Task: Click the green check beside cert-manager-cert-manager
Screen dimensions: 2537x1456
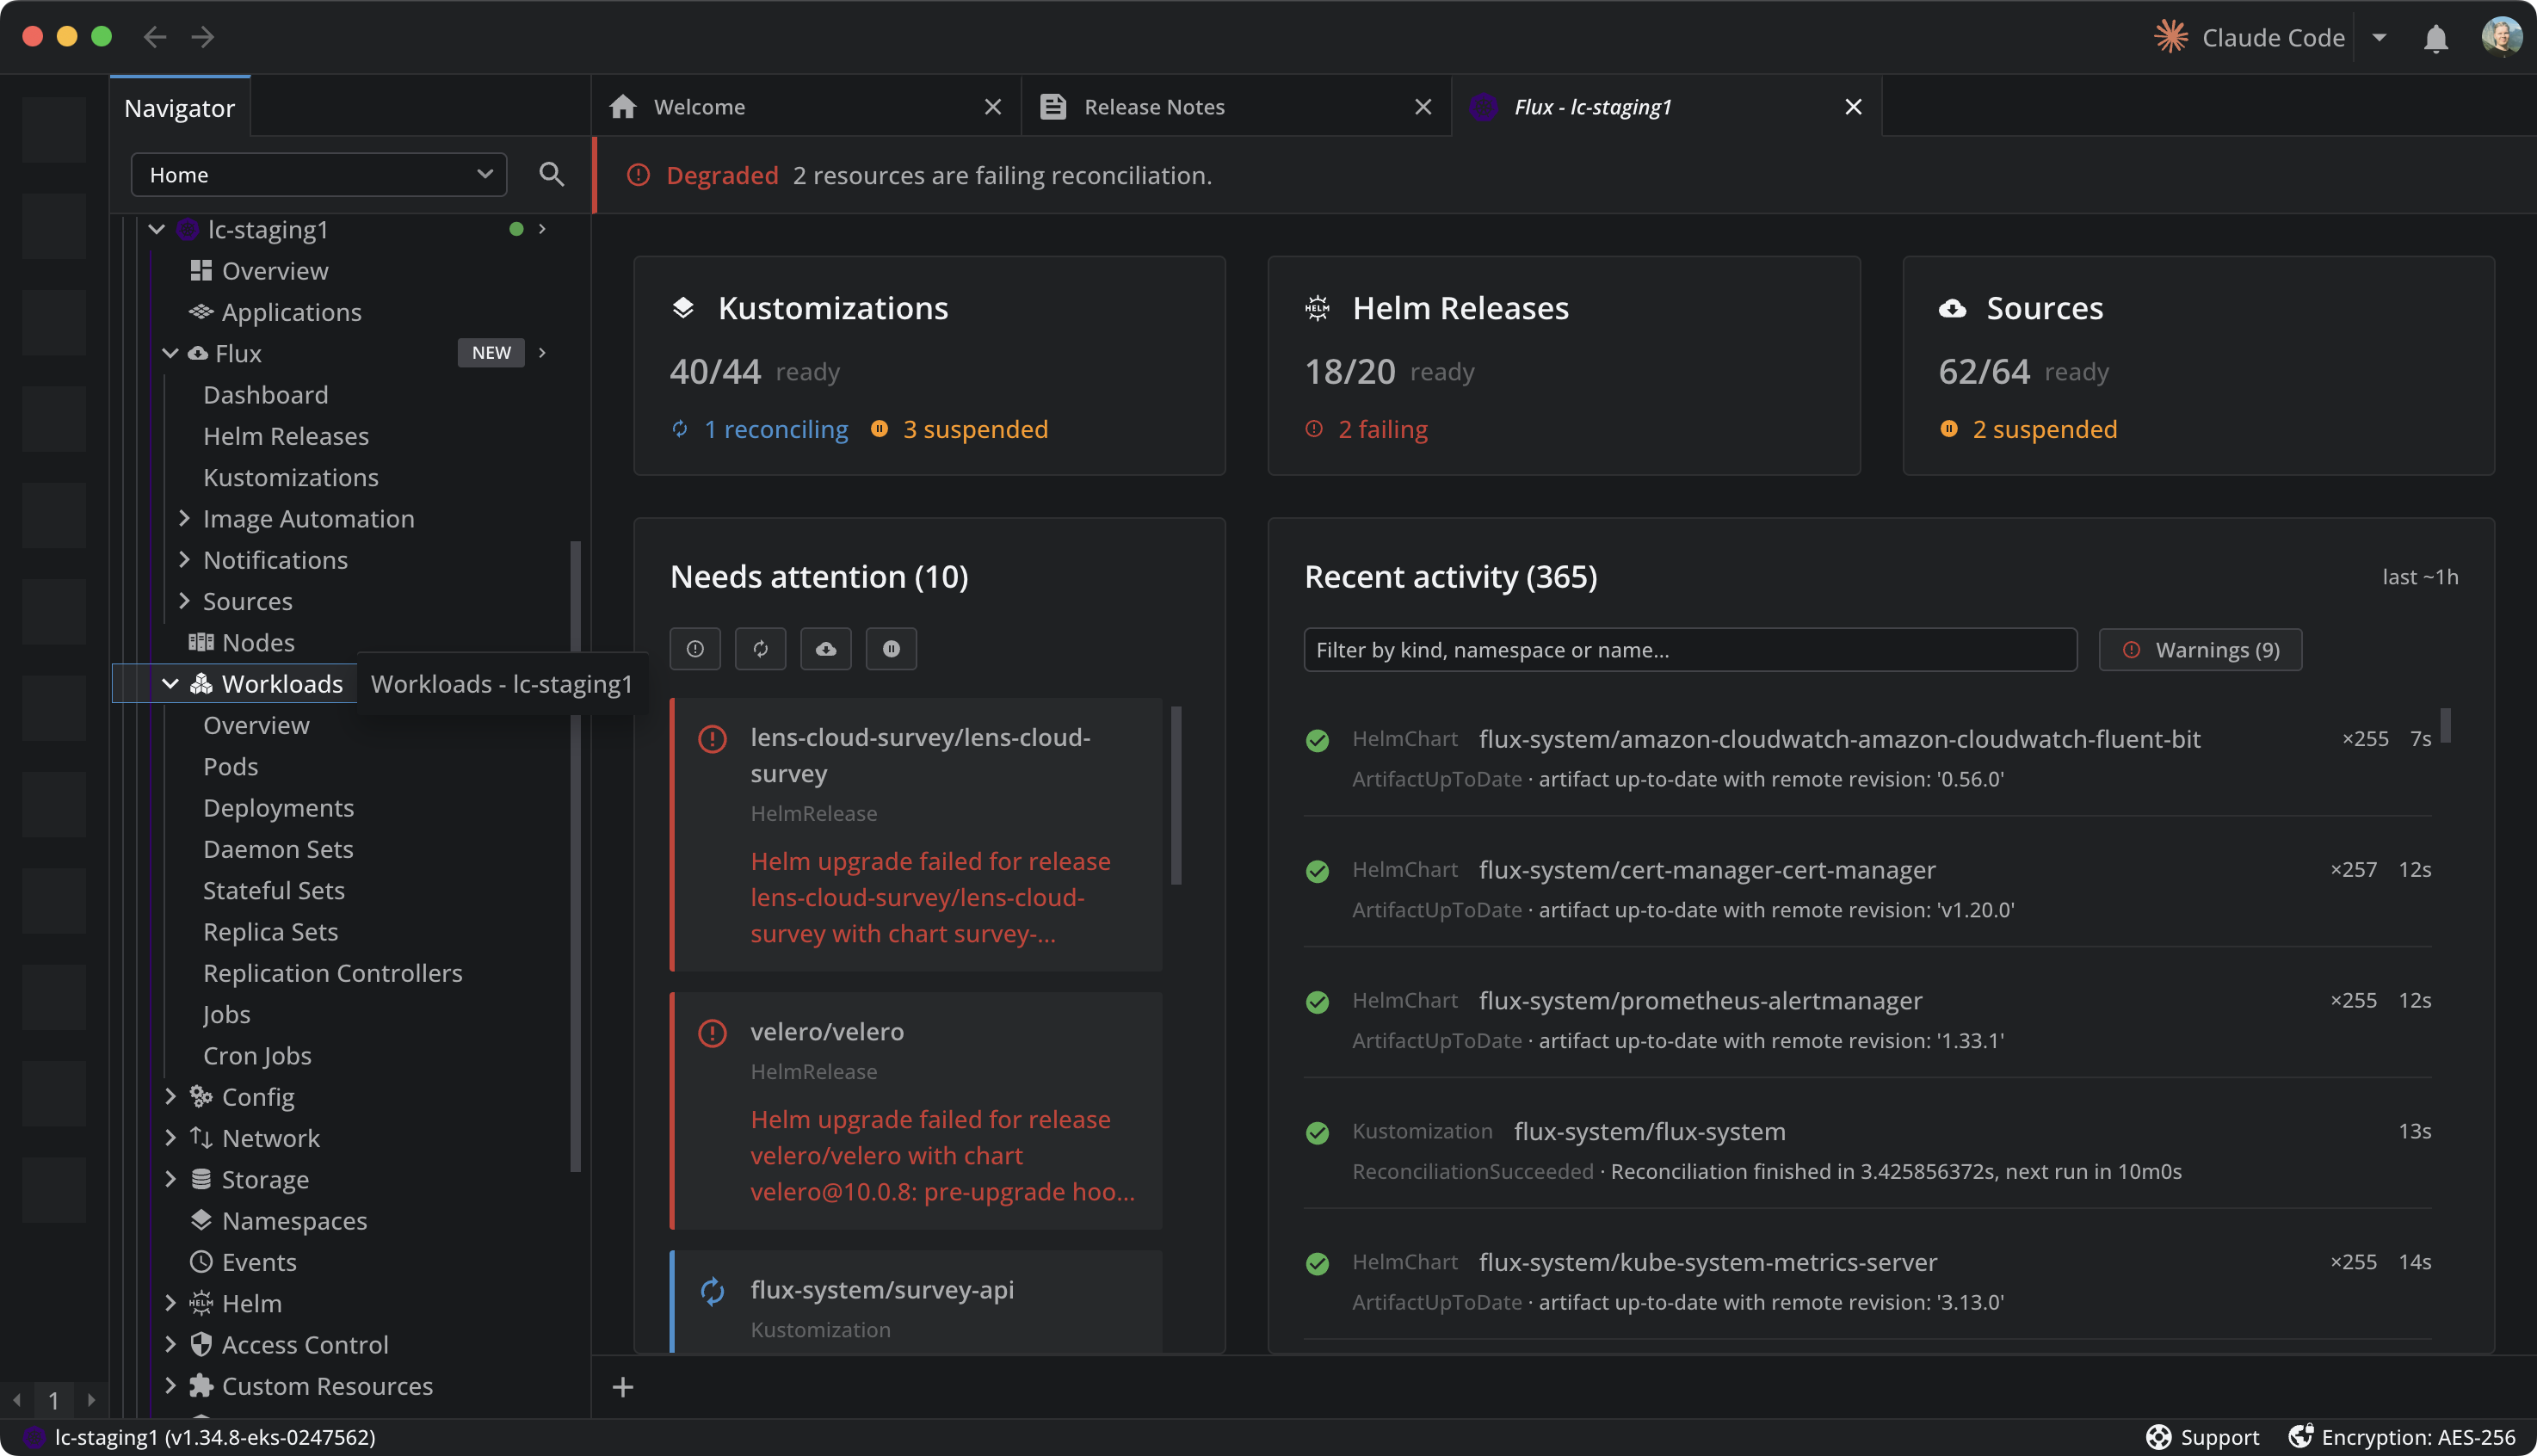Action: [x=1317, y=871]
